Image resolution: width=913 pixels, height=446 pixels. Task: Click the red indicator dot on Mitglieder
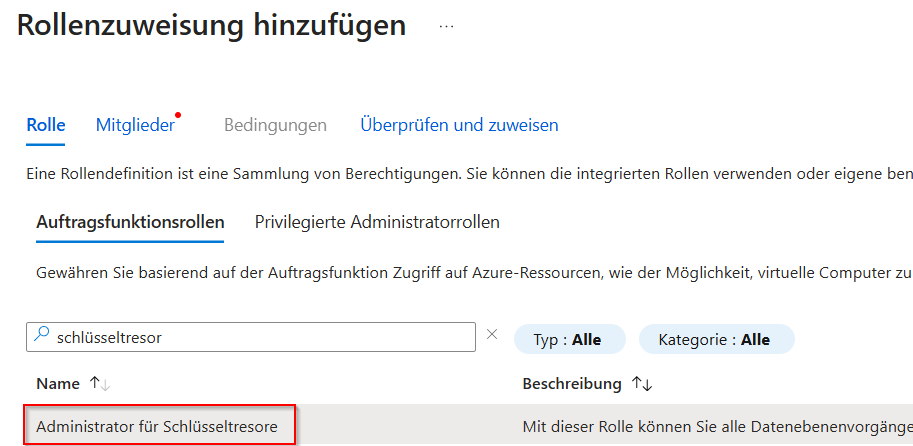[178, 115]
